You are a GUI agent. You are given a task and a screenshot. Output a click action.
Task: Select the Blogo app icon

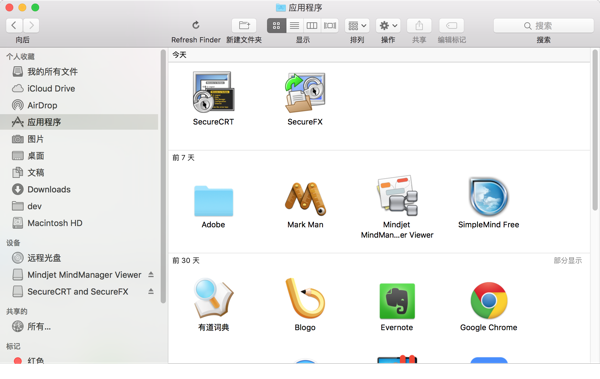tap(305, 298)
